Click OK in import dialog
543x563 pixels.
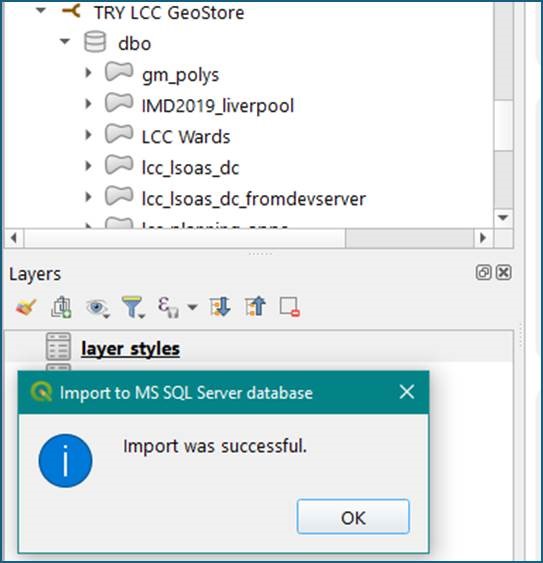point(353,517)
